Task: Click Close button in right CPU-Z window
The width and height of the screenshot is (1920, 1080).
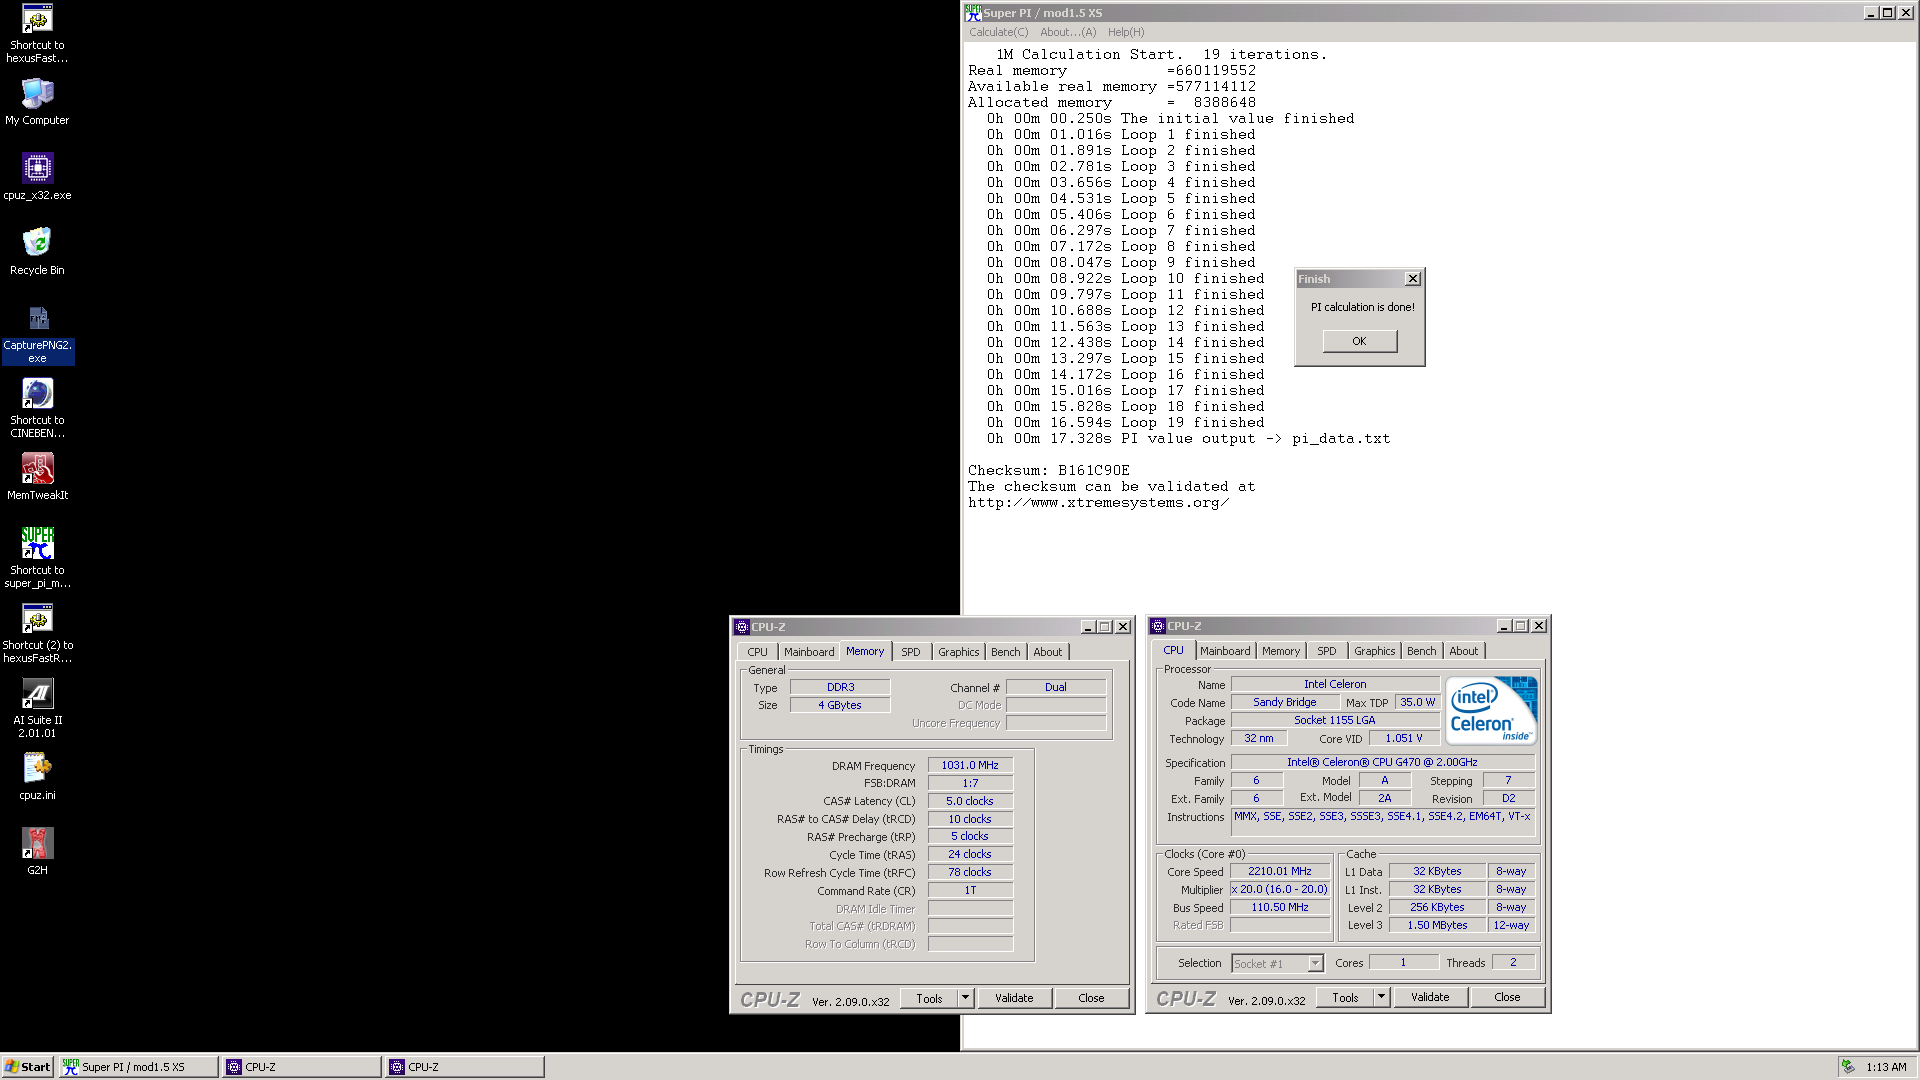Action: pos(1507,997)
